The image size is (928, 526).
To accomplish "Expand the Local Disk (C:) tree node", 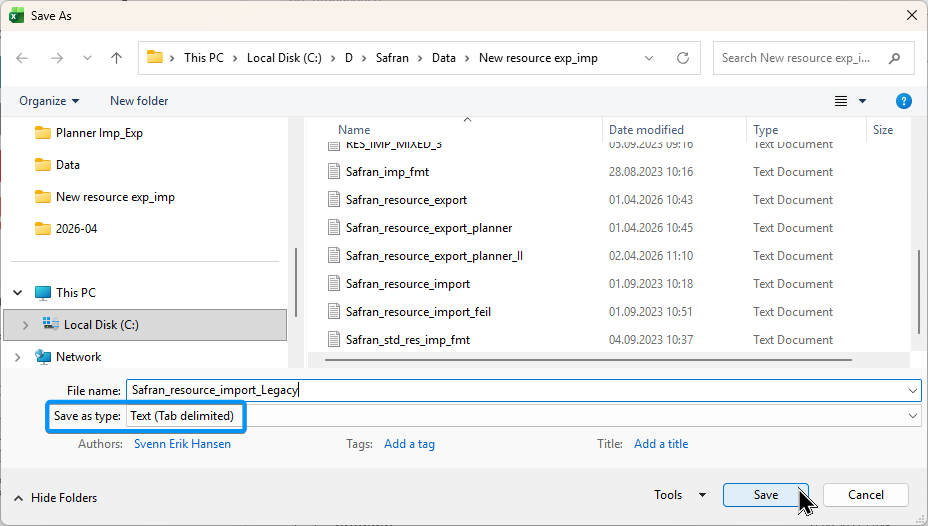I will click(25, 325).
